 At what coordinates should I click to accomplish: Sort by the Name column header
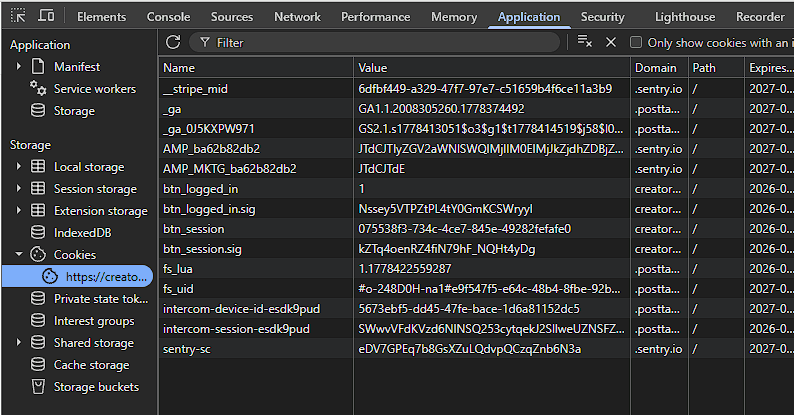click(256, 67)
